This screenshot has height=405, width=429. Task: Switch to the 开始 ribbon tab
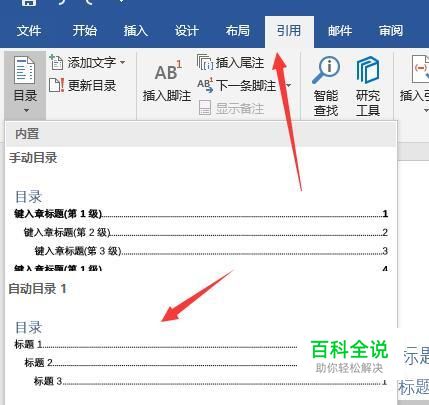(84, 31)
